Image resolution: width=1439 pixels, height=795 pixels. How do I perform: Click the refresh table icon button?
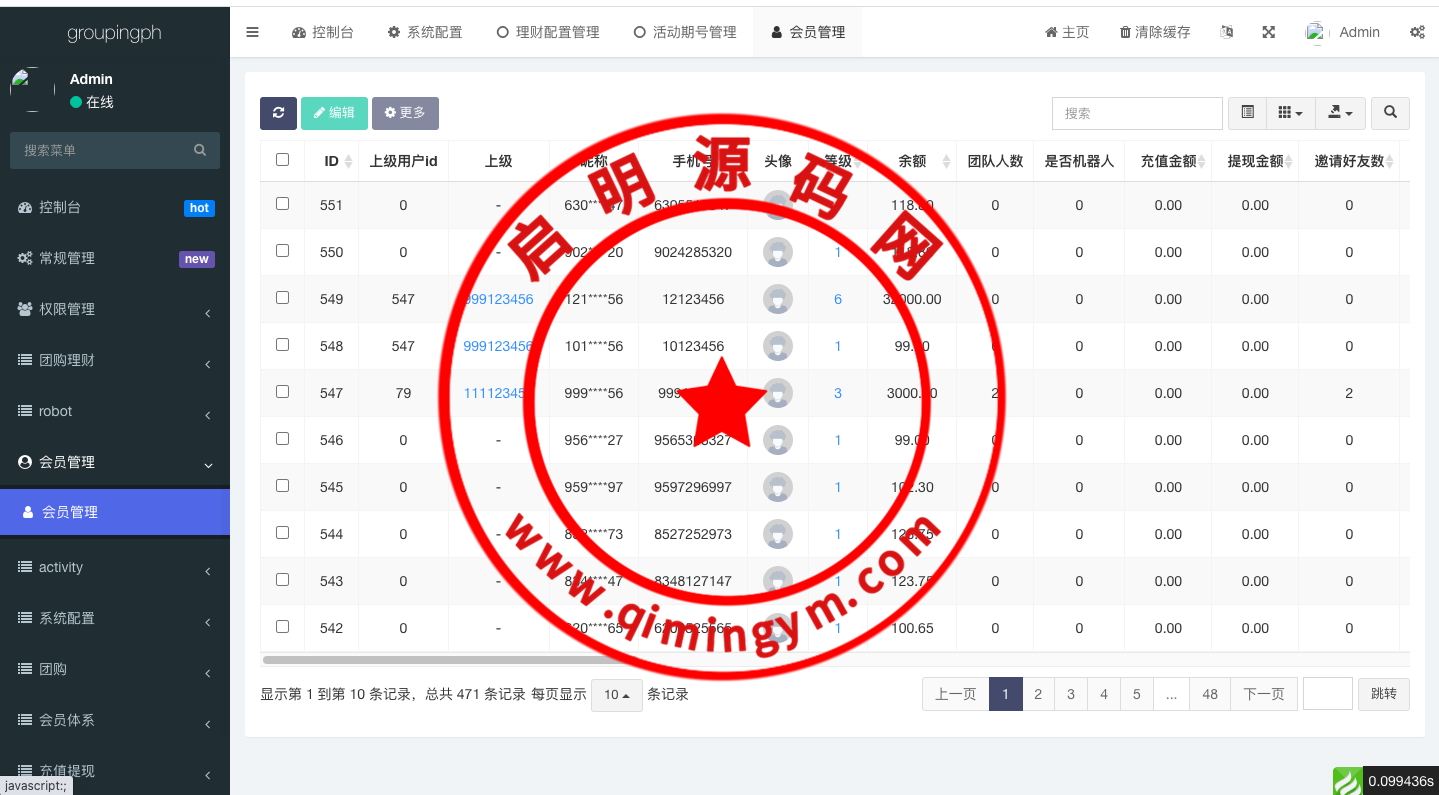pos(278,113)
